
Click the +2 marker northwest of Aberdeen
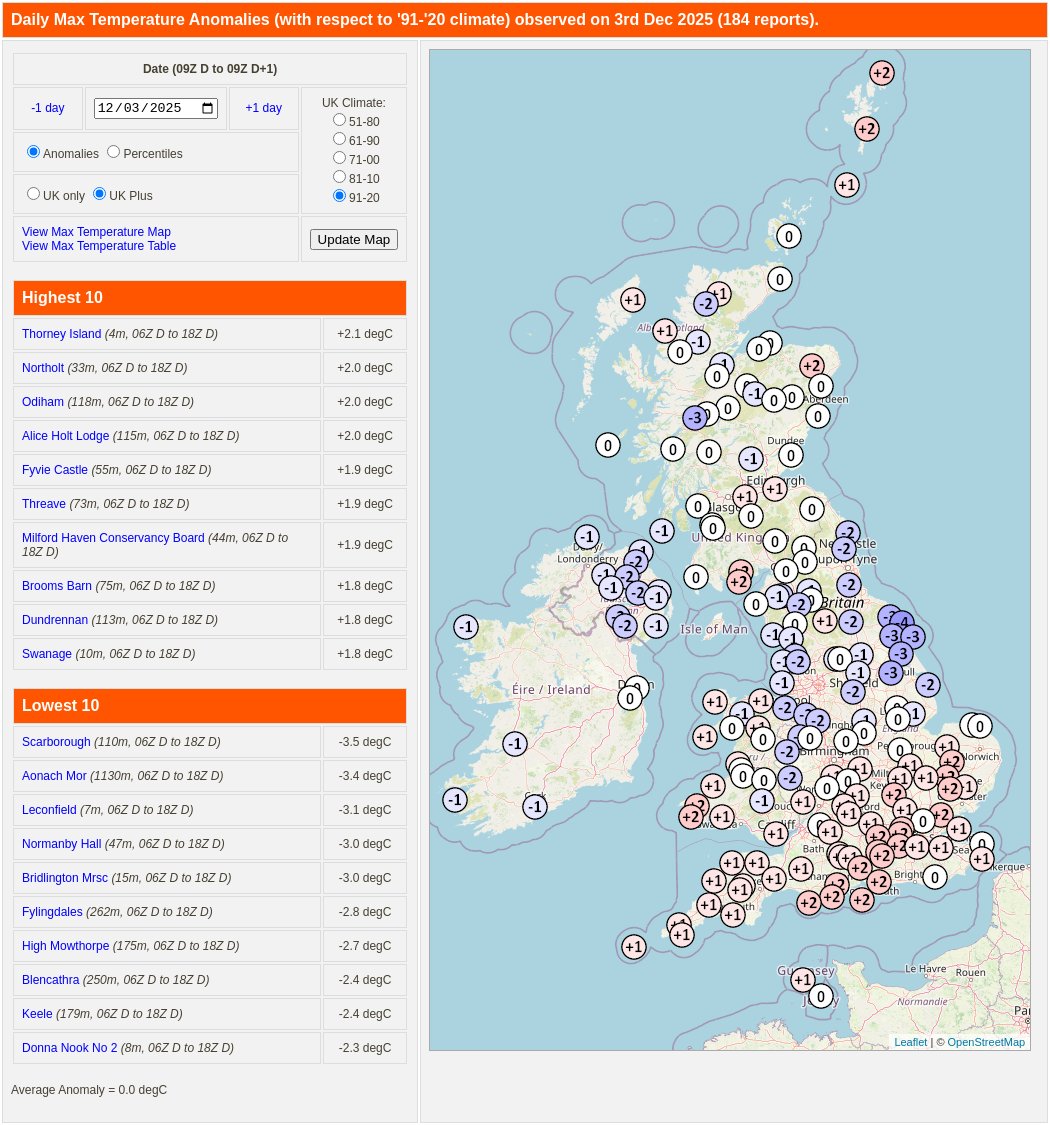812,366
